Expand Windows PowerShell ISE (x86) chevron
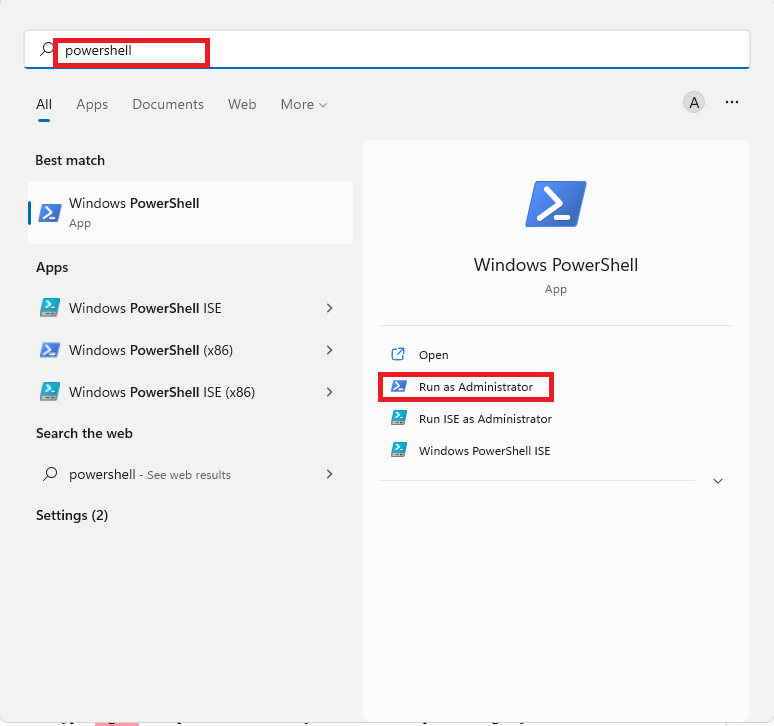 [x=329, y=392]
